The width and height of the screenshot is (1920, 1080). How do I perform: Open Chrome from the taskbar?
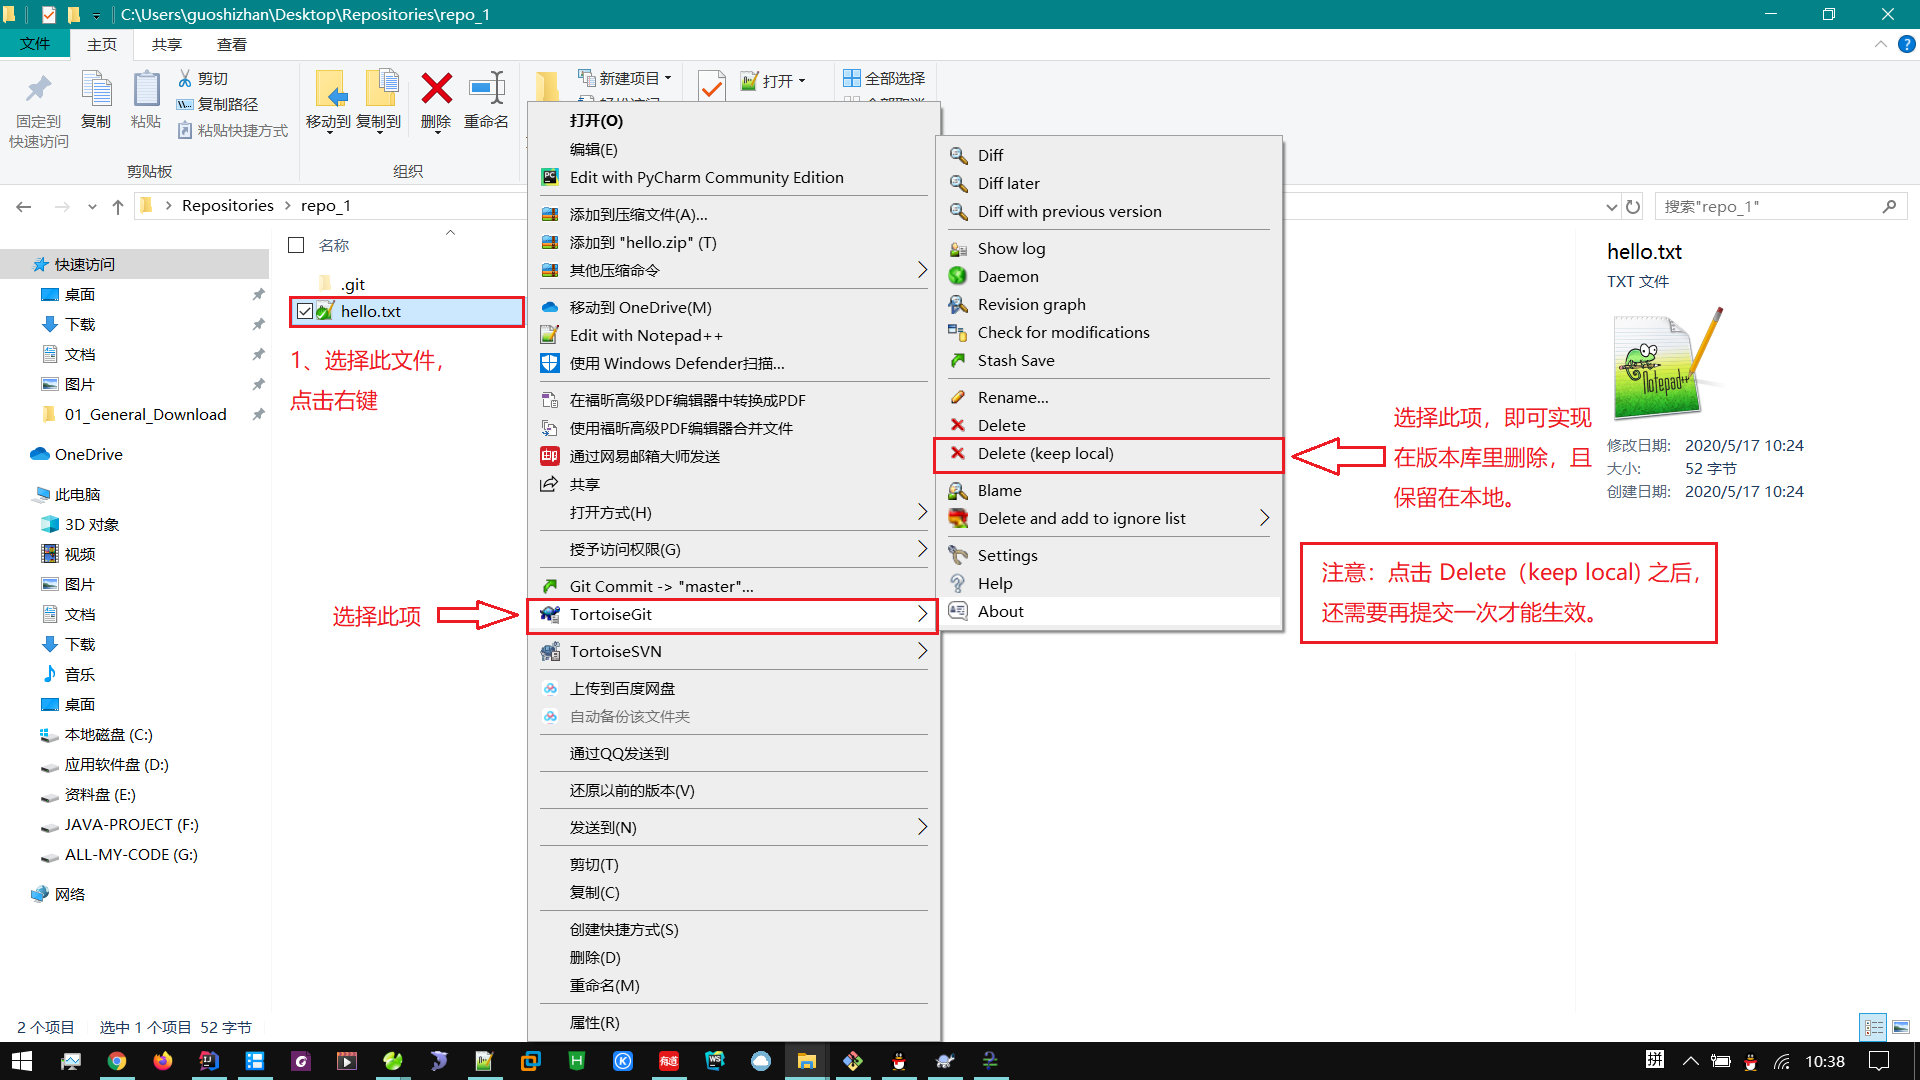(x=117, y=1061)
